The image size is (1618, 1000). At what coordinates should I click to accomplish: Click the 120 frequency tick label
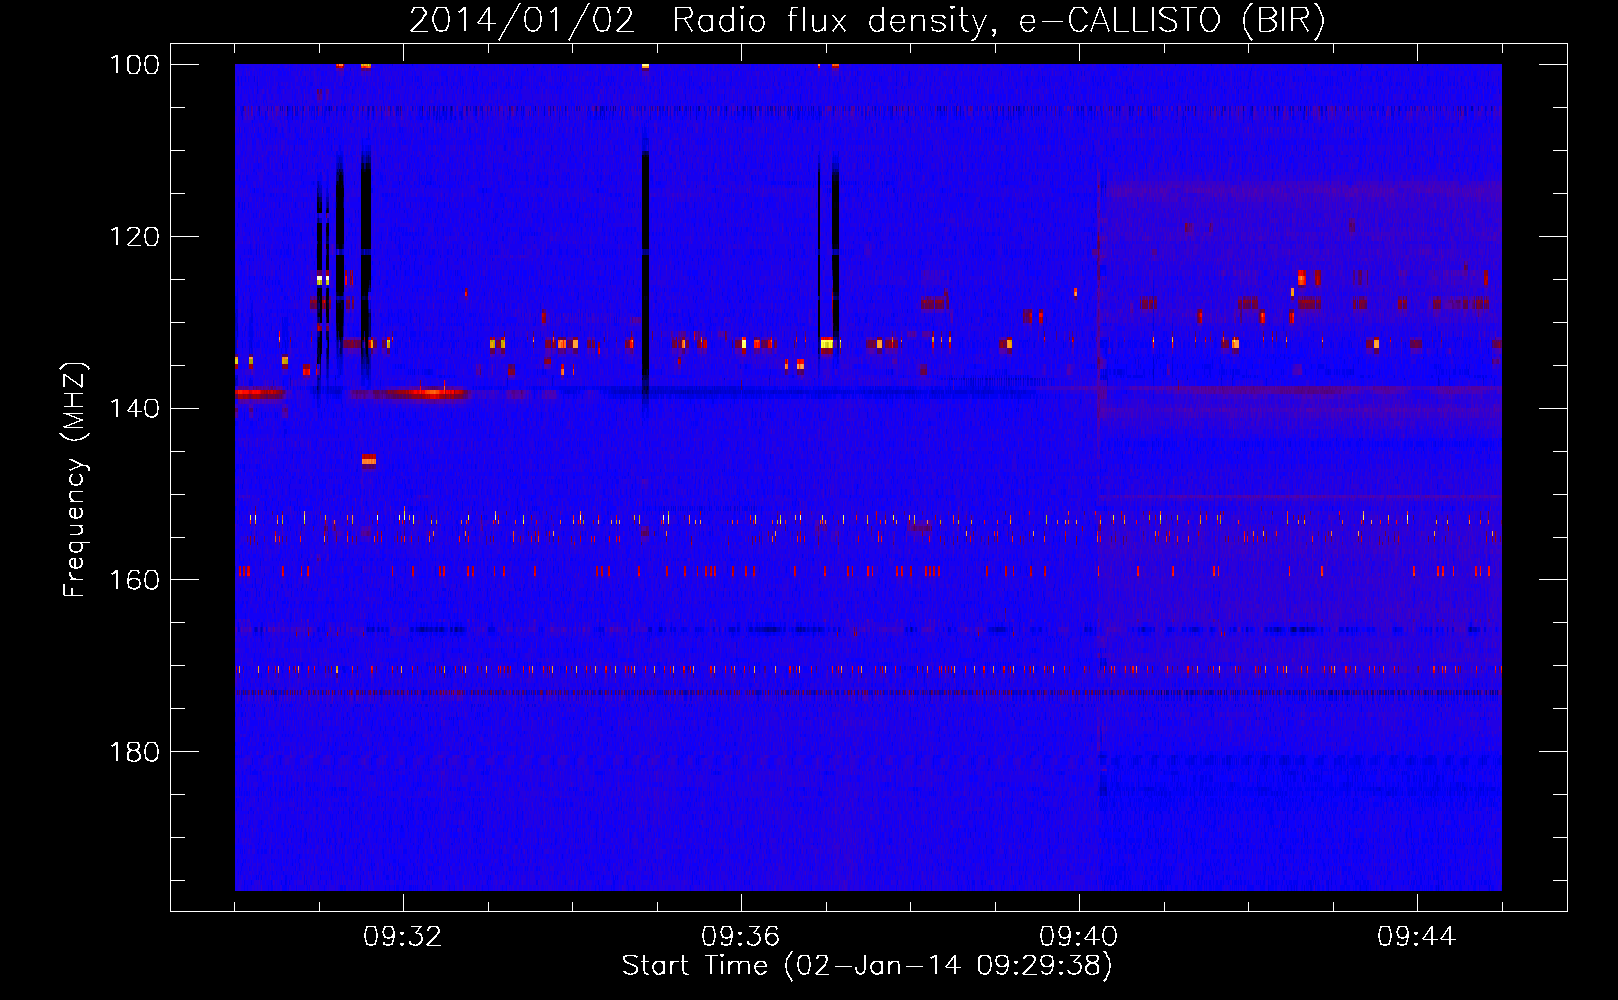point(134,237)
